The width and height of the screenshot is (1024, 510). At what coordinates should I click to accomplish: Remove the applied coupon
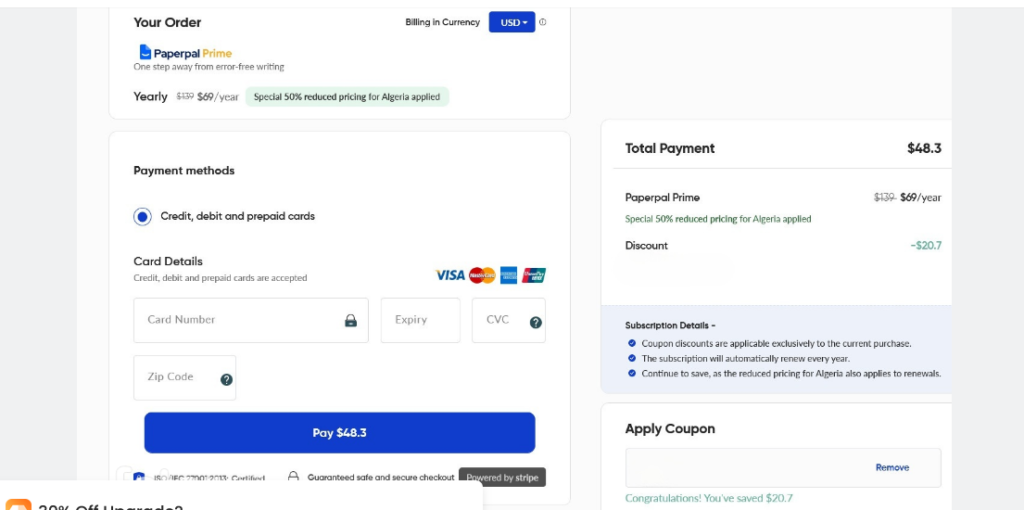892,467
